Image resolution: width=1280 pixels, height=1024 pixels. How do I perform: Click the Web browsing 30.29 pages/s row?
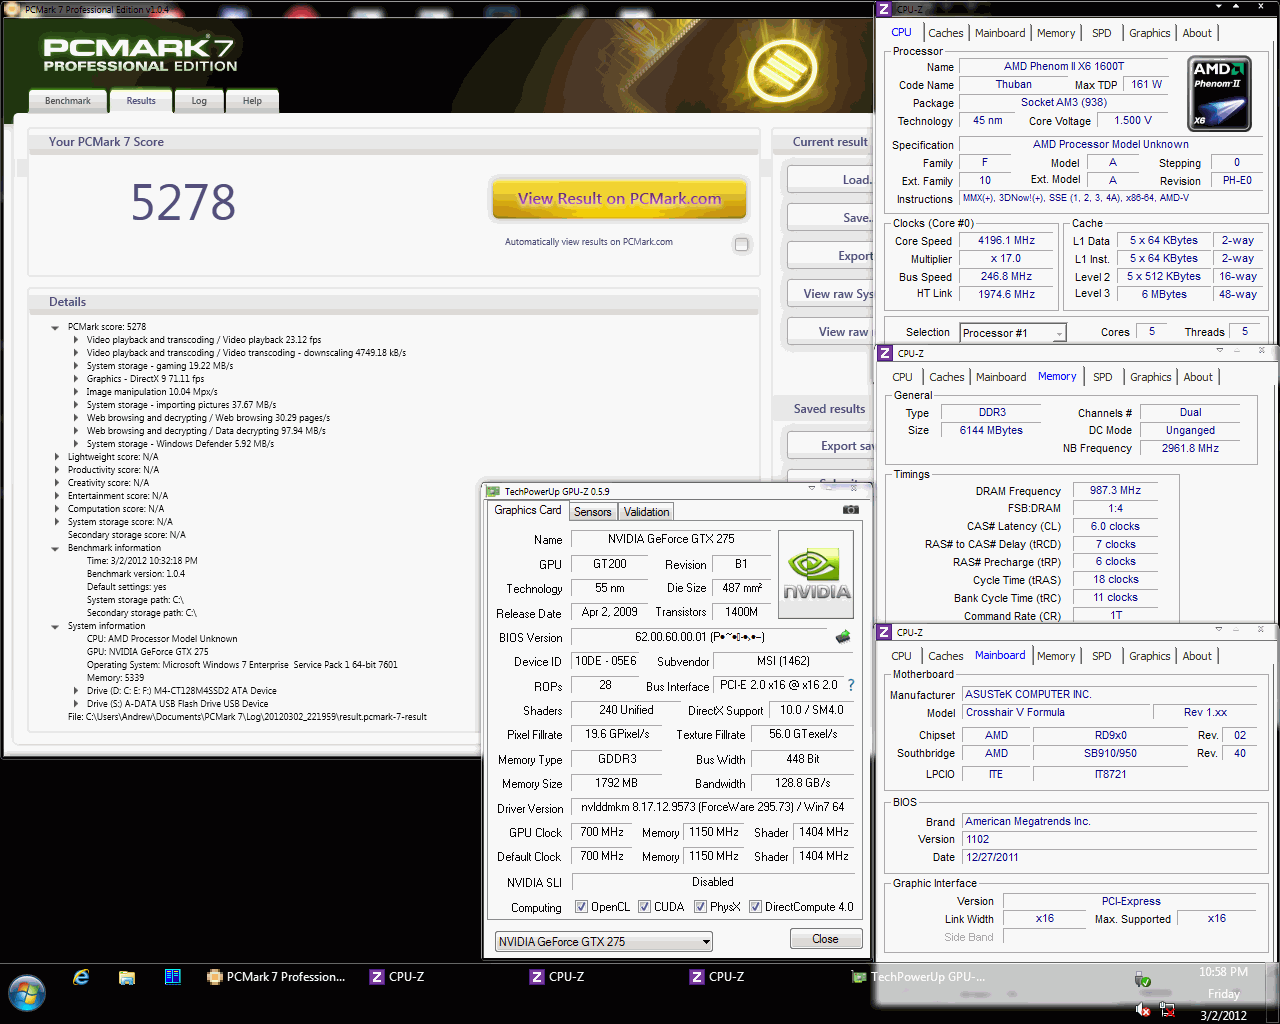coord(208,418)
